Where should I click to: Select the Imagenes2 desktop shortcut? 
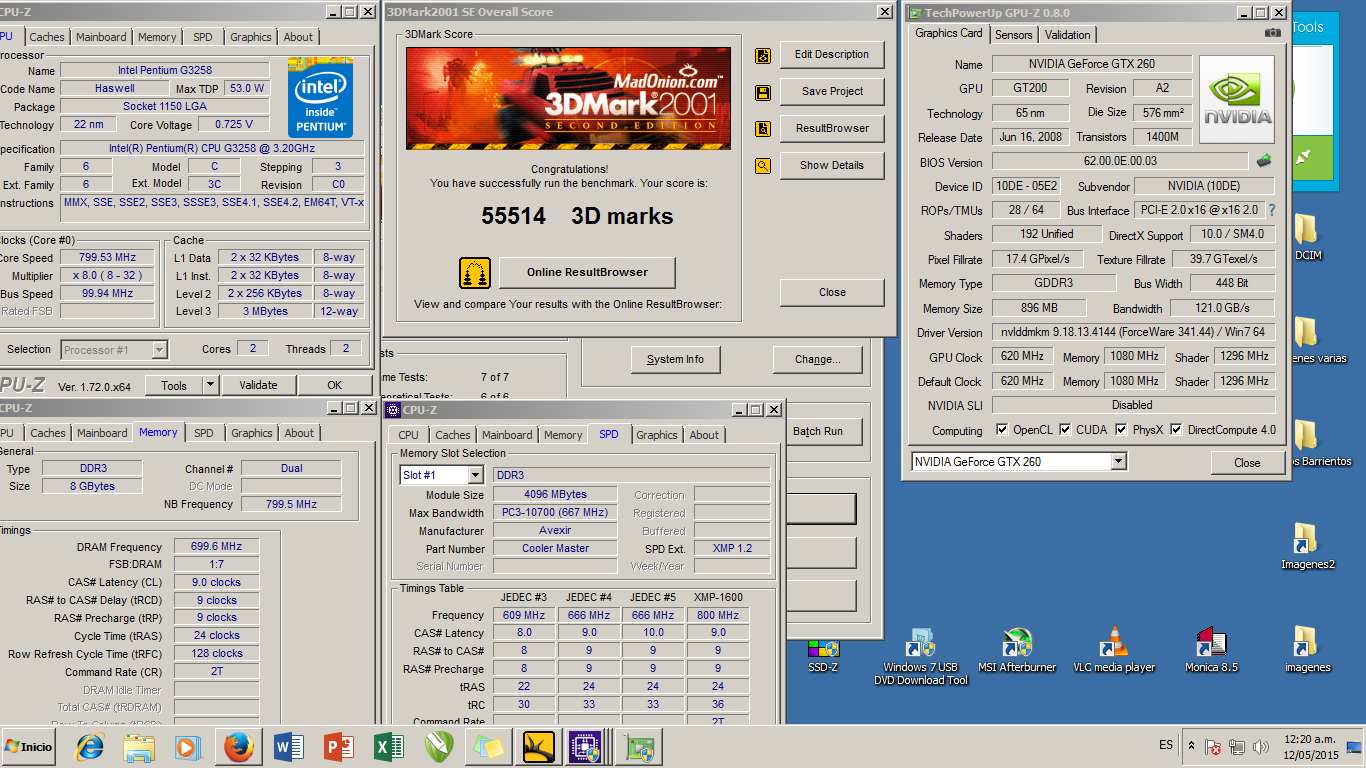pos(1307,546)
